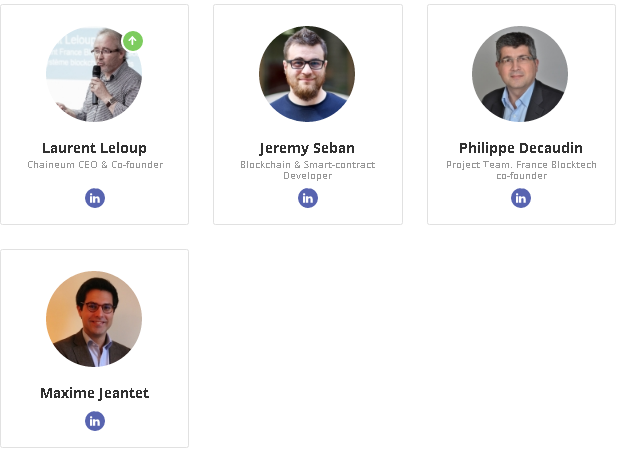This screenshot has height=452, width=618.
Task: Open Laurent Leloup's LinkedIn icon
Action: pos(95,198)
